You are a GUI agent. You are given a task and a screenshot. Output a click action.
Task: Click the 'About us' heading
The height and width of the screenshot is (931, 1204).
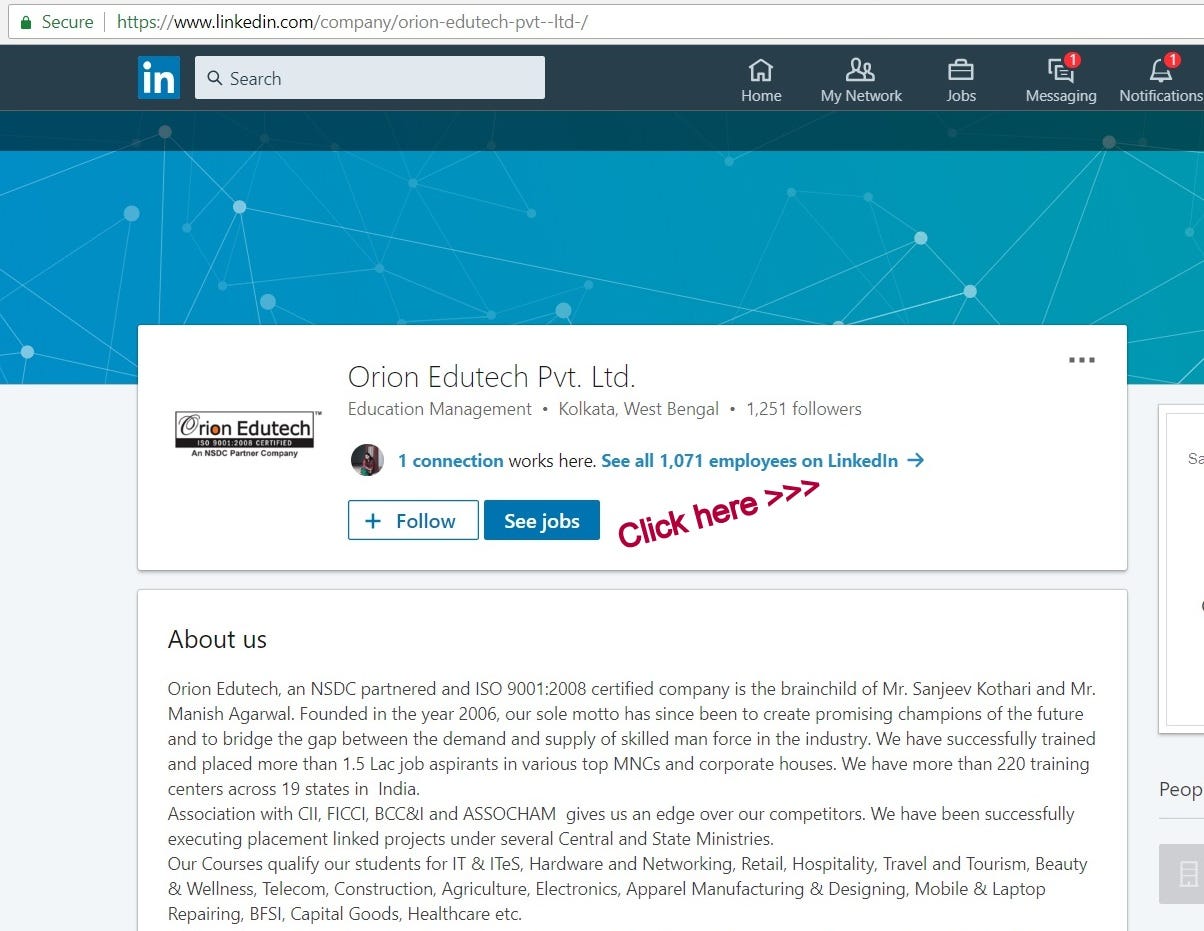point(217,639)
